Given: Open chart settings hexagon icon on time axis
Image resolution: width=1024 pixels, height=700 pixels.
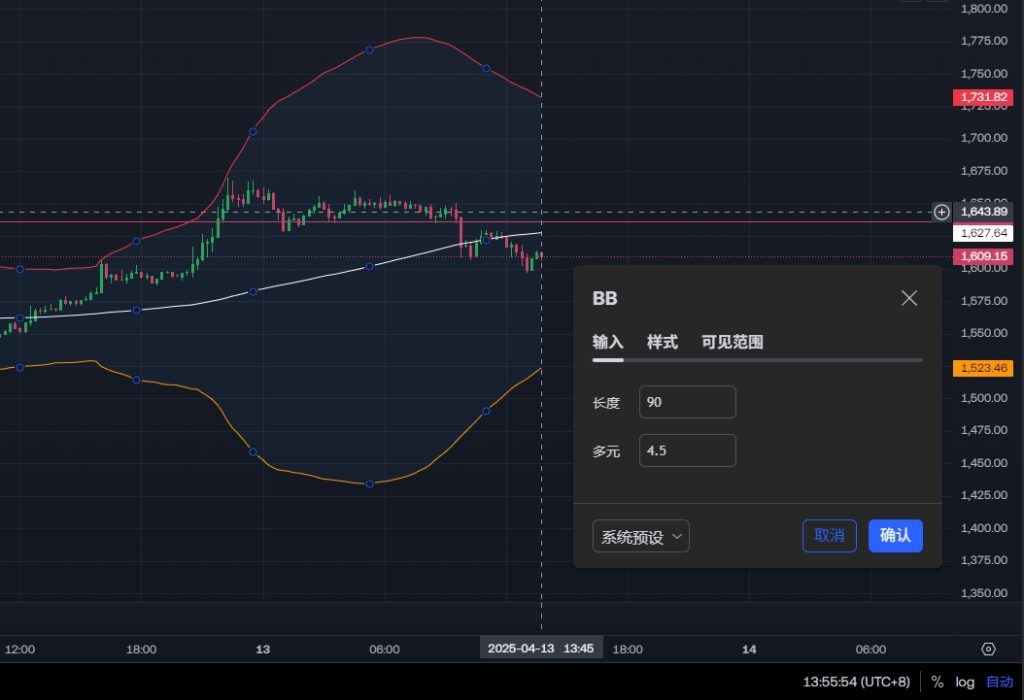Looking at the screenshot, I should tap(988, 649).
